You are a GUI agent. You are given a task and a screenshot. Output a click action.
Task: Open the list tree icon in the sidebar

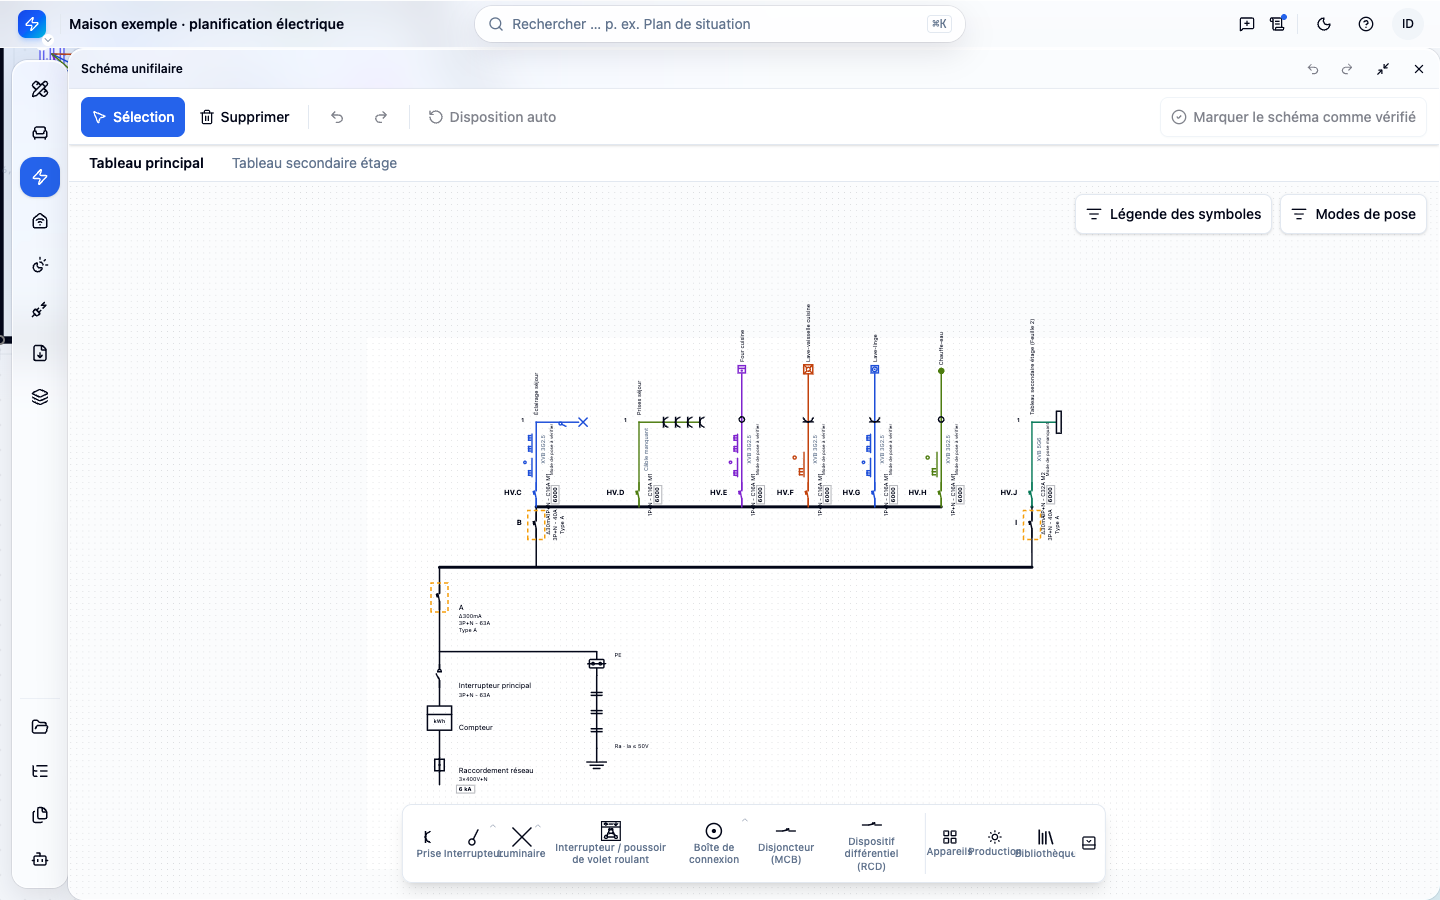(40, 771)
